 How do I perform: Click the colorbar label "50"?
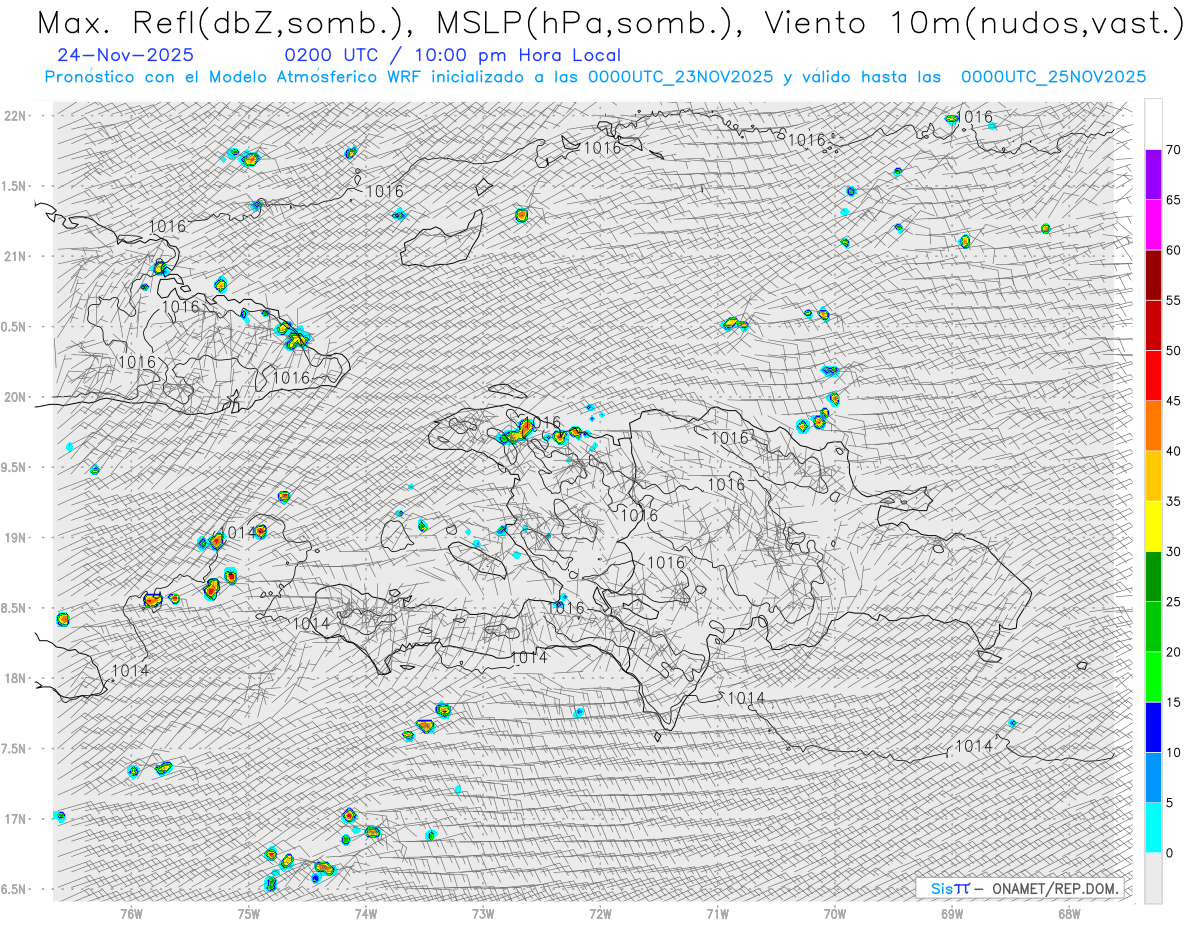1173,351
